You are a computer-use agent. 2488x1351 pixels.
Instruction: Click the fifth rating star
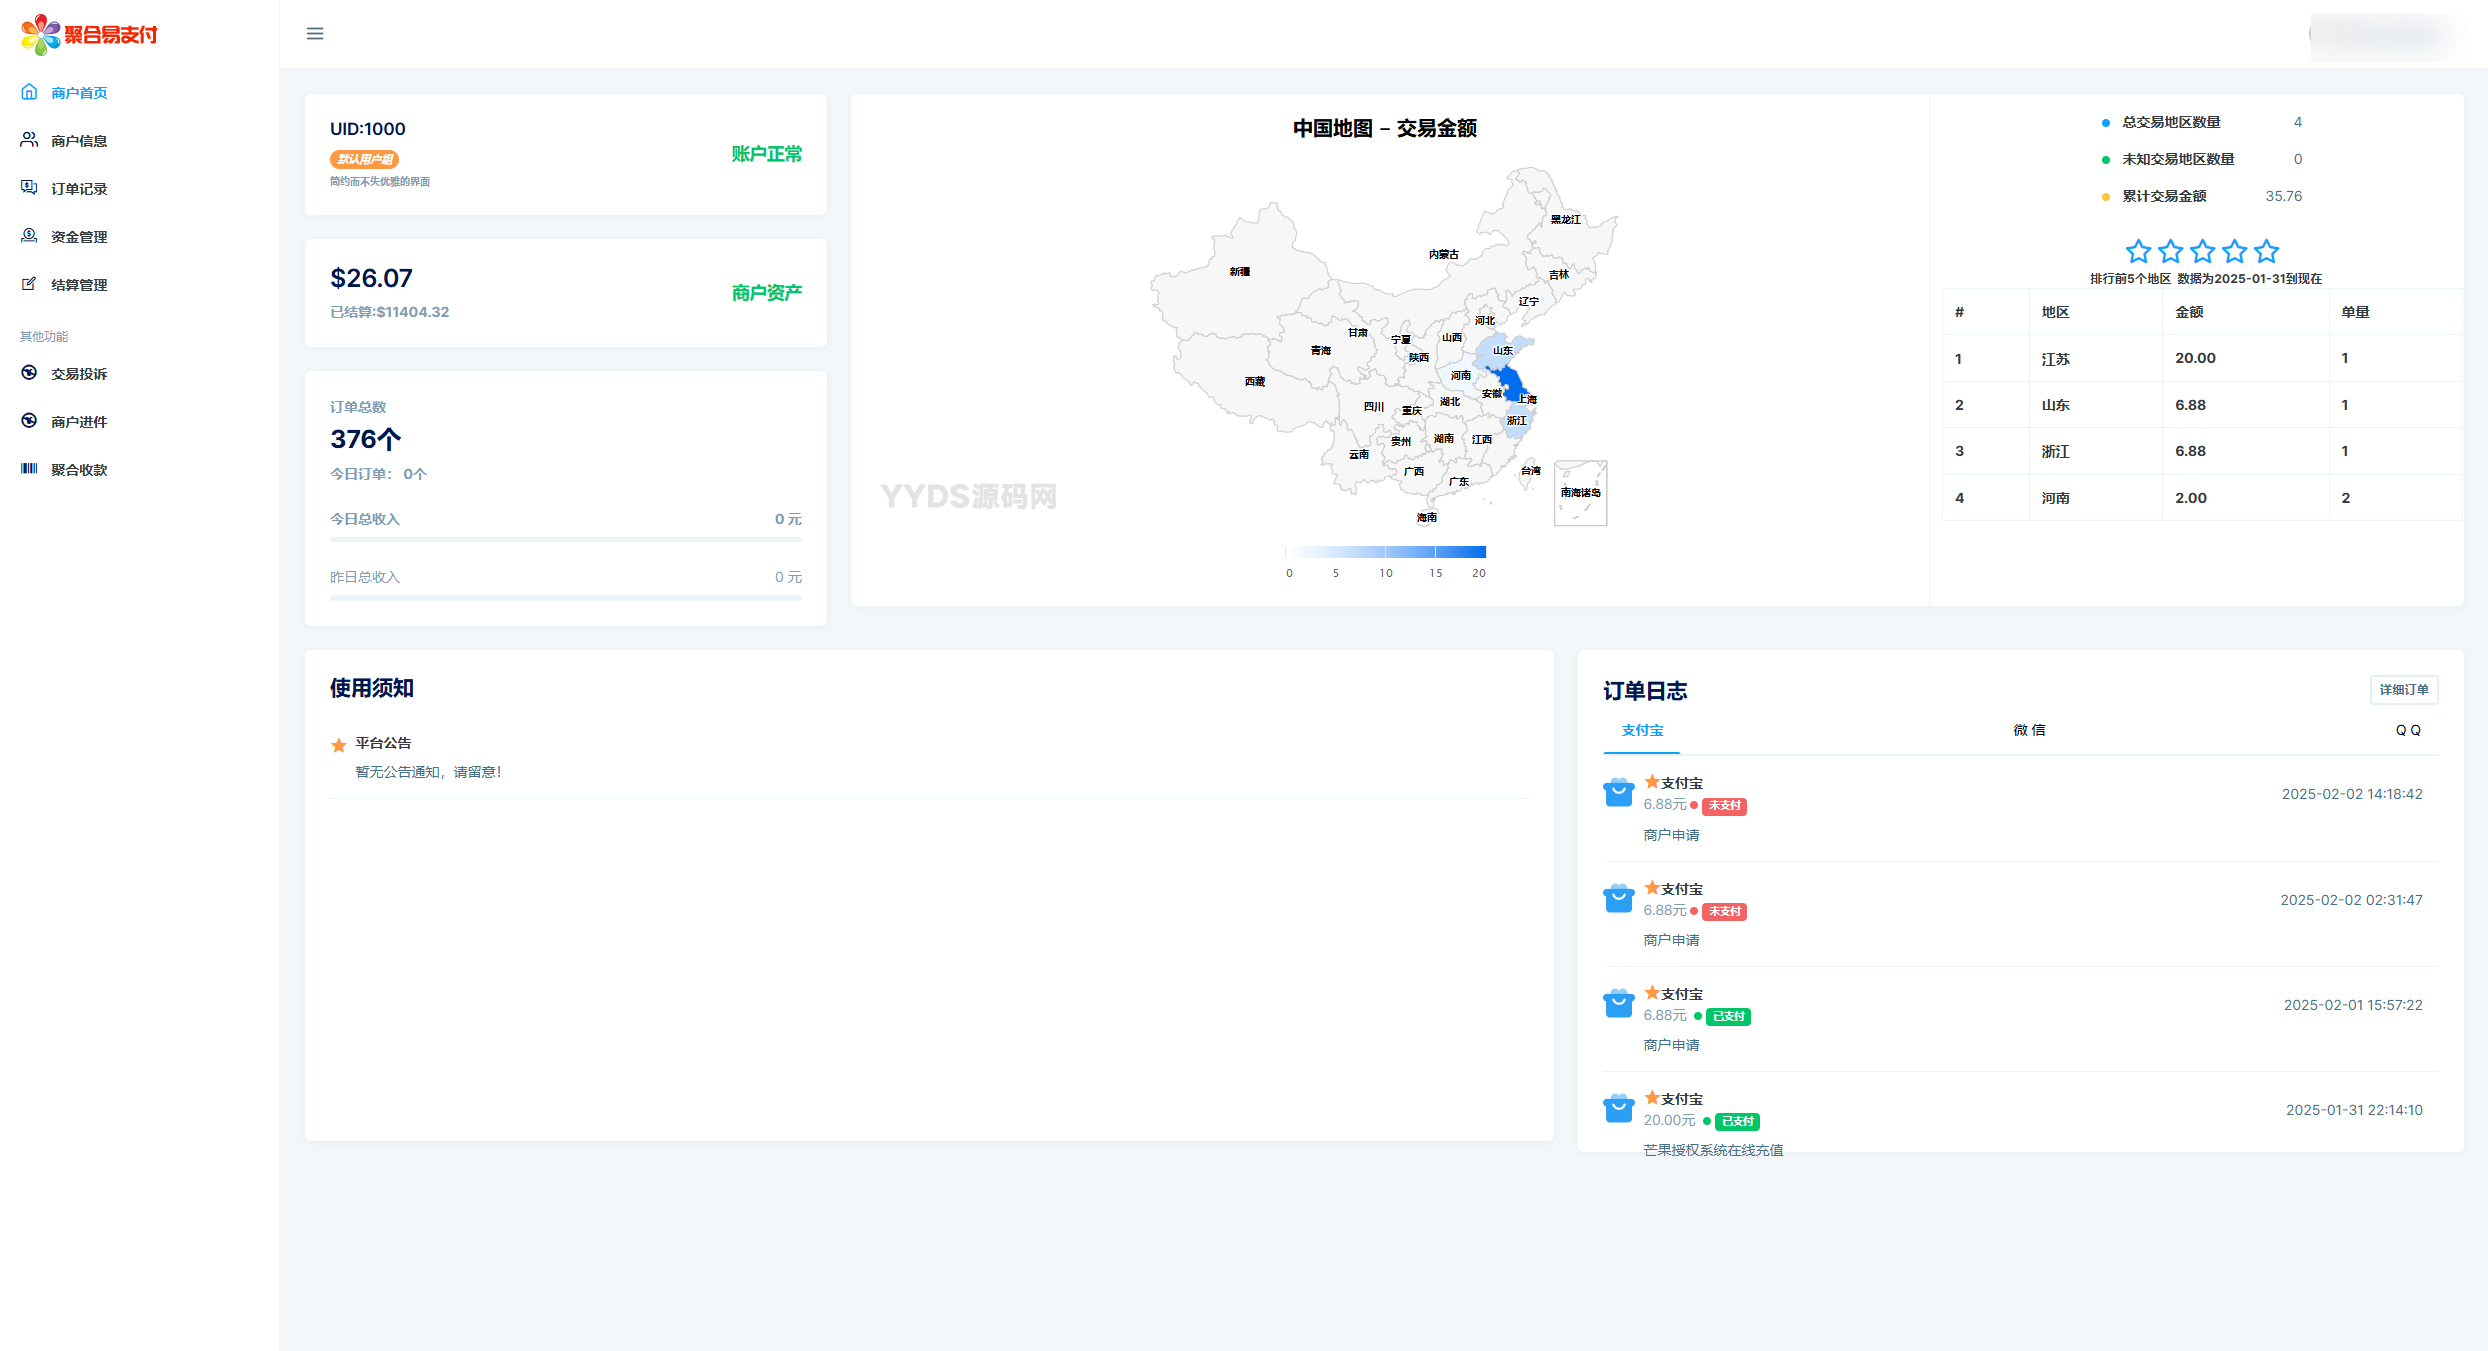(x=2267, y=251)
